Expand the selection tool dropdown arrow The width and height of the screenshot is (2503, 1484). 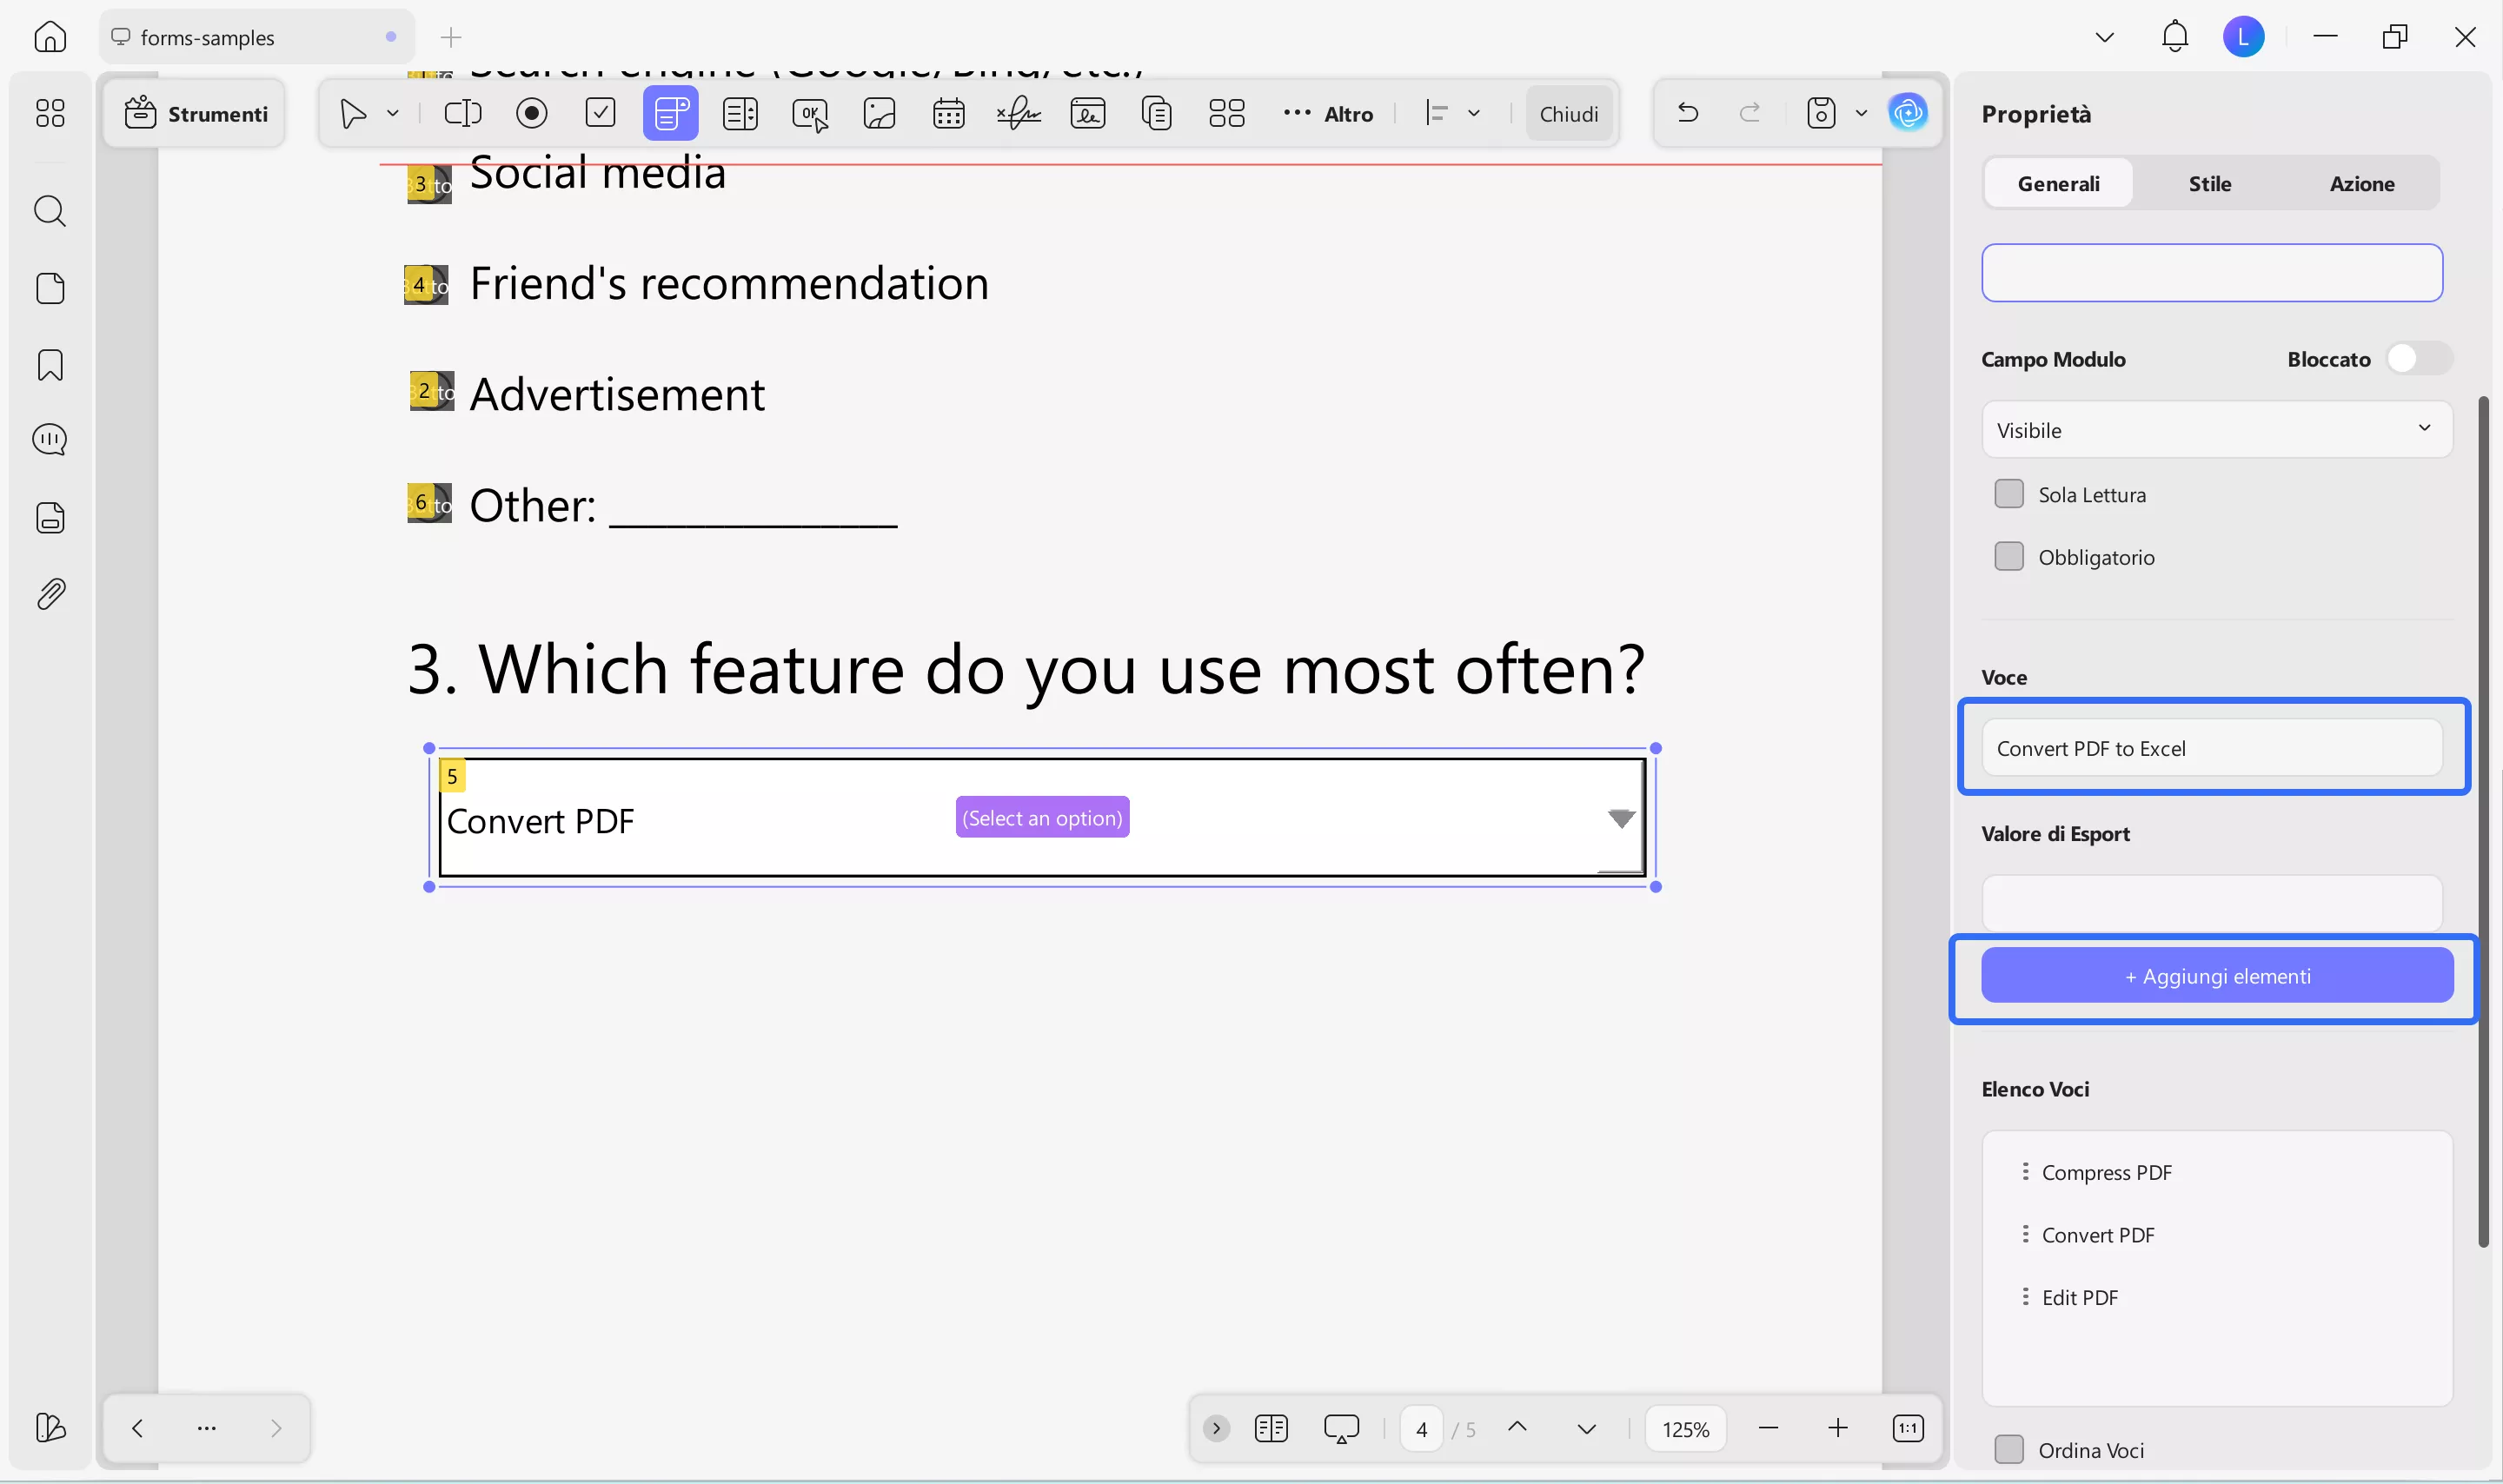(x=394, y=113)
